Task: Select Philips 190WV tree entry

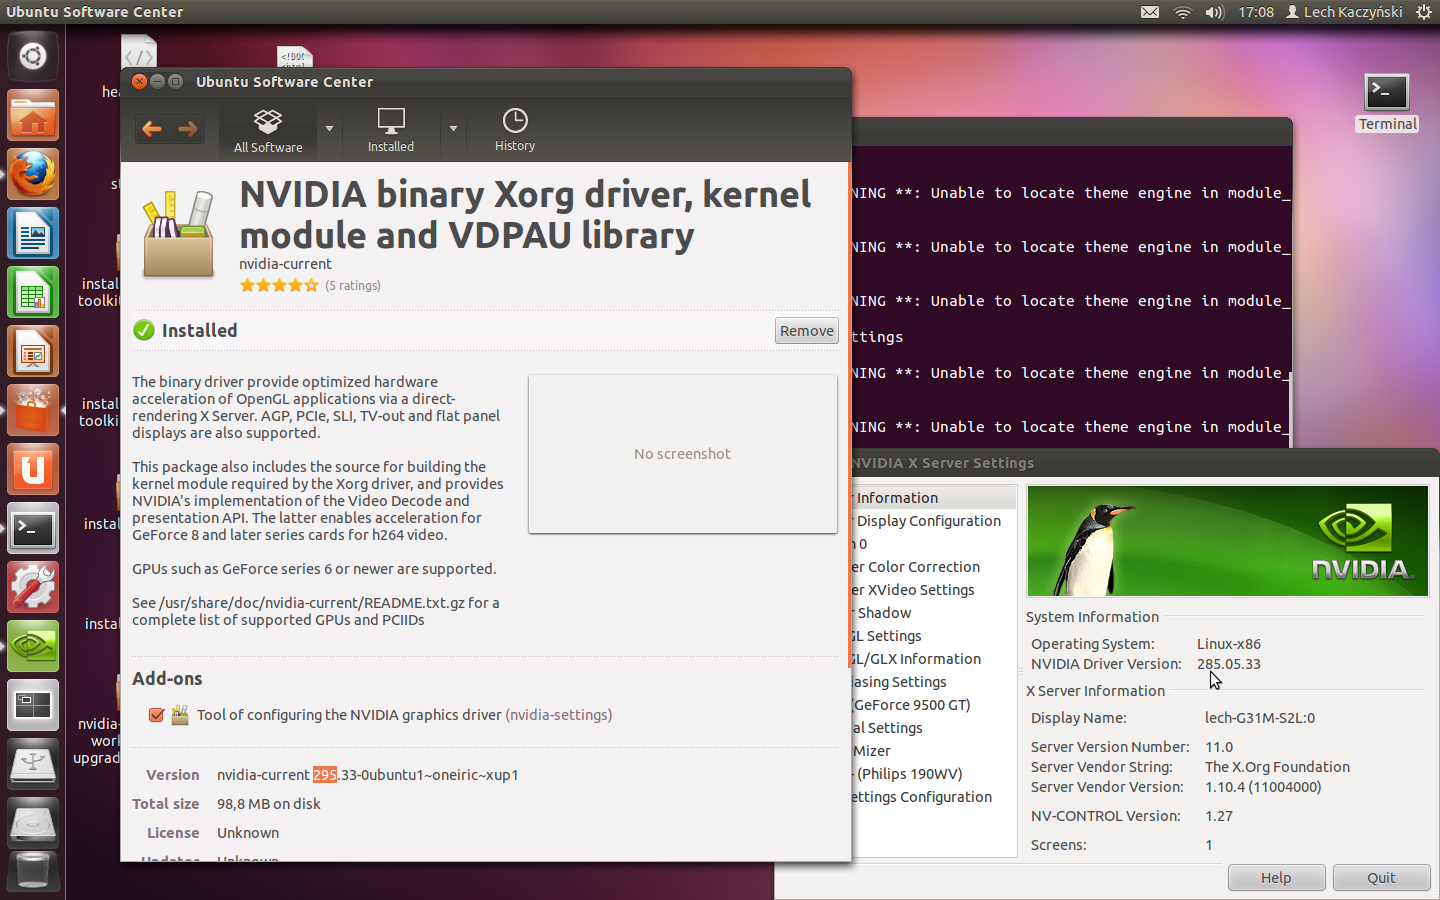Action: 909,774
